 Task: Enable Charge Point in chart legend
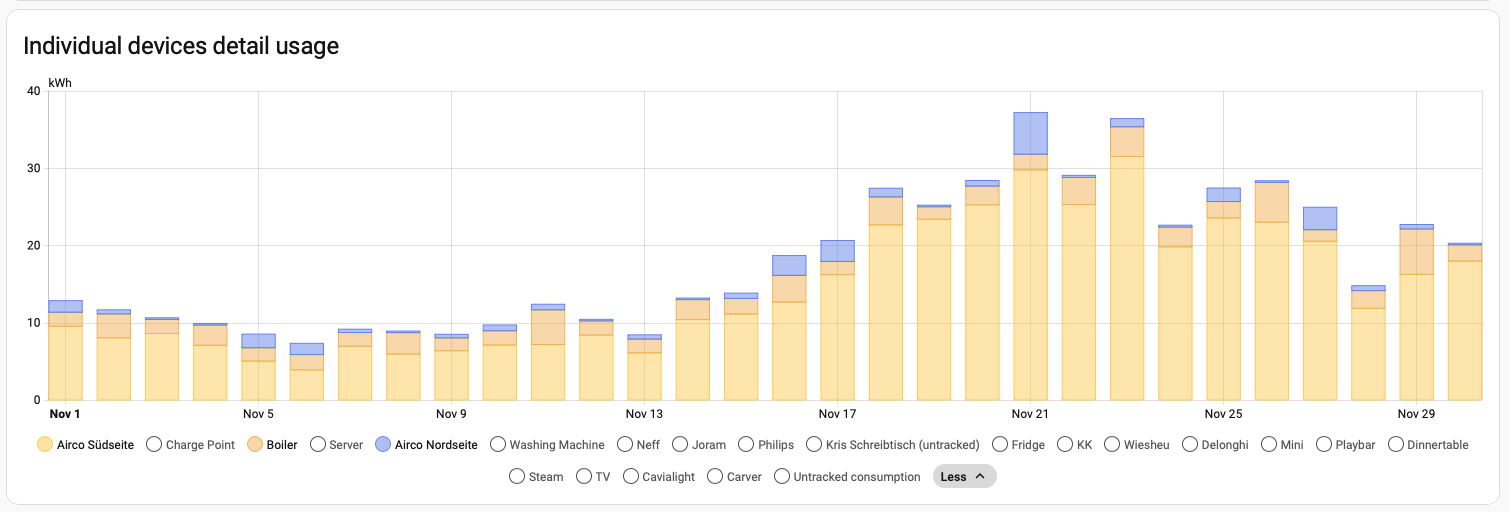(190, 444)
